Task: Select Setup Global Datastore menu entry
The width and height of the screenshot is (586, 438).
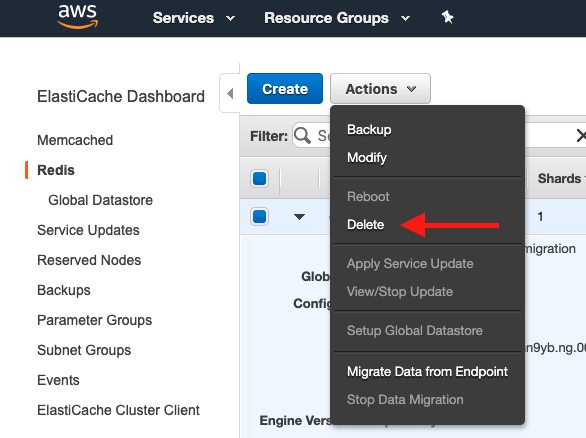Action: [x=414, y=331]
